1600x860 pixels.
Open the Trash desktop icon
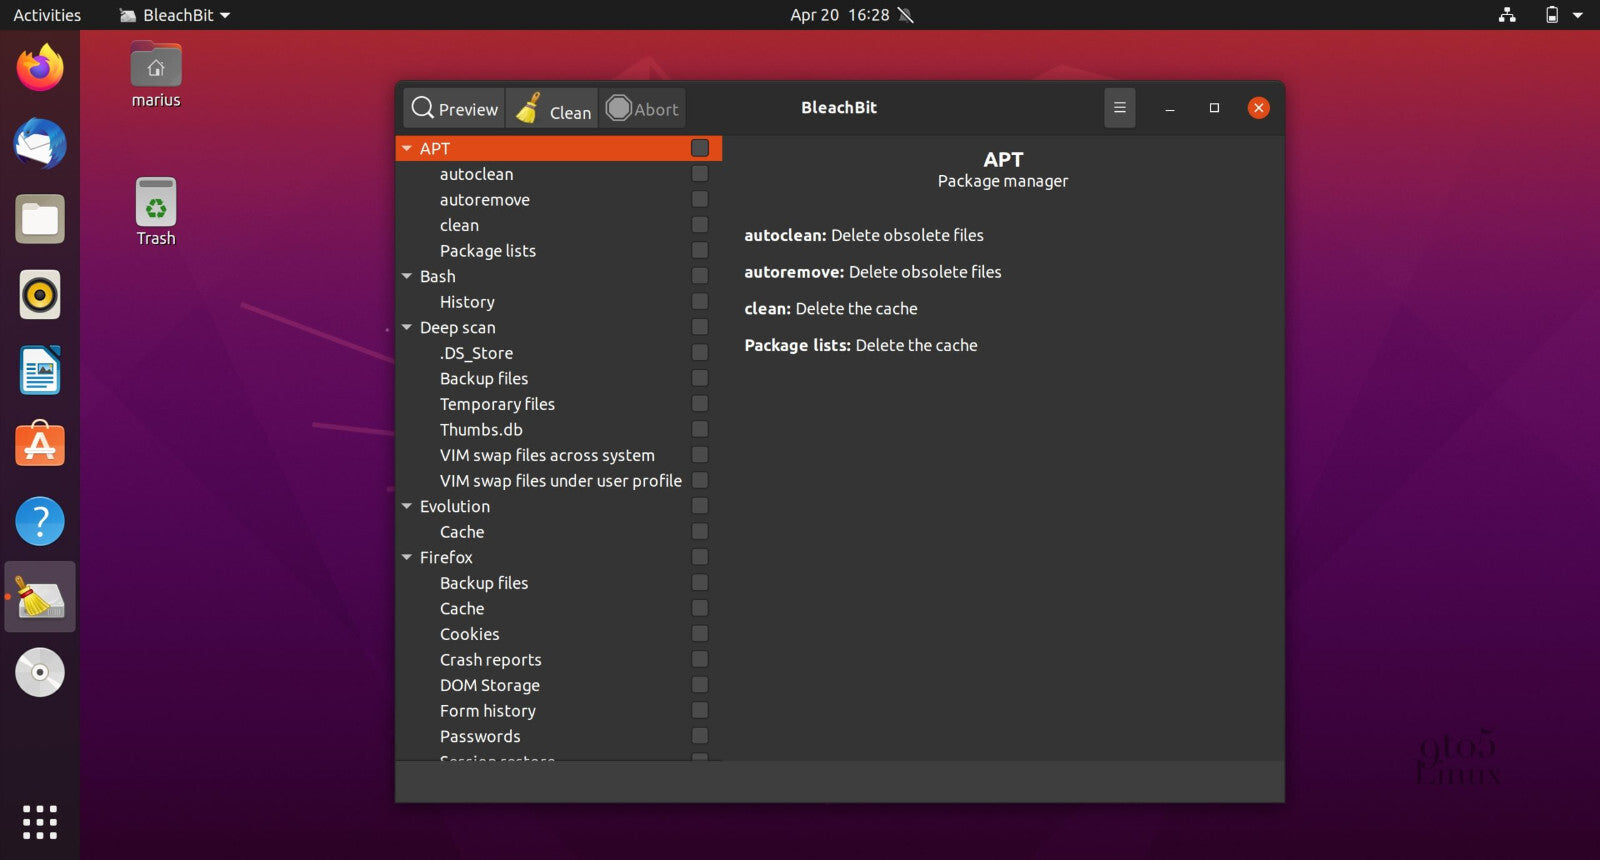[x=156, y=212]
